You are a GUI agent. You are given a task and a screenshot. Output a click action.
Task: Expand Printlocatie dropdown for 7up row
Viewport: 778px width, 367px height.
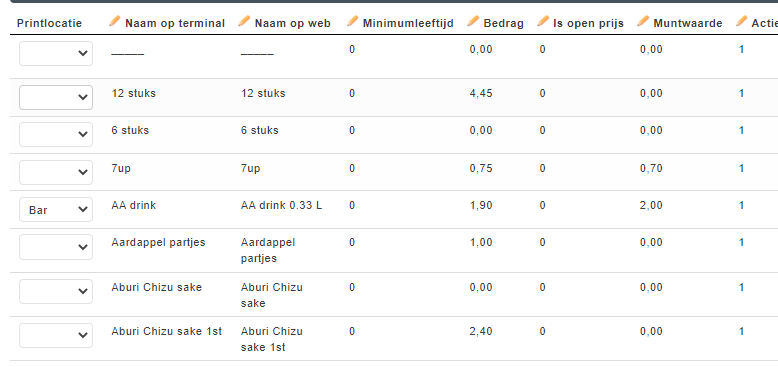[x=56, y=172]
